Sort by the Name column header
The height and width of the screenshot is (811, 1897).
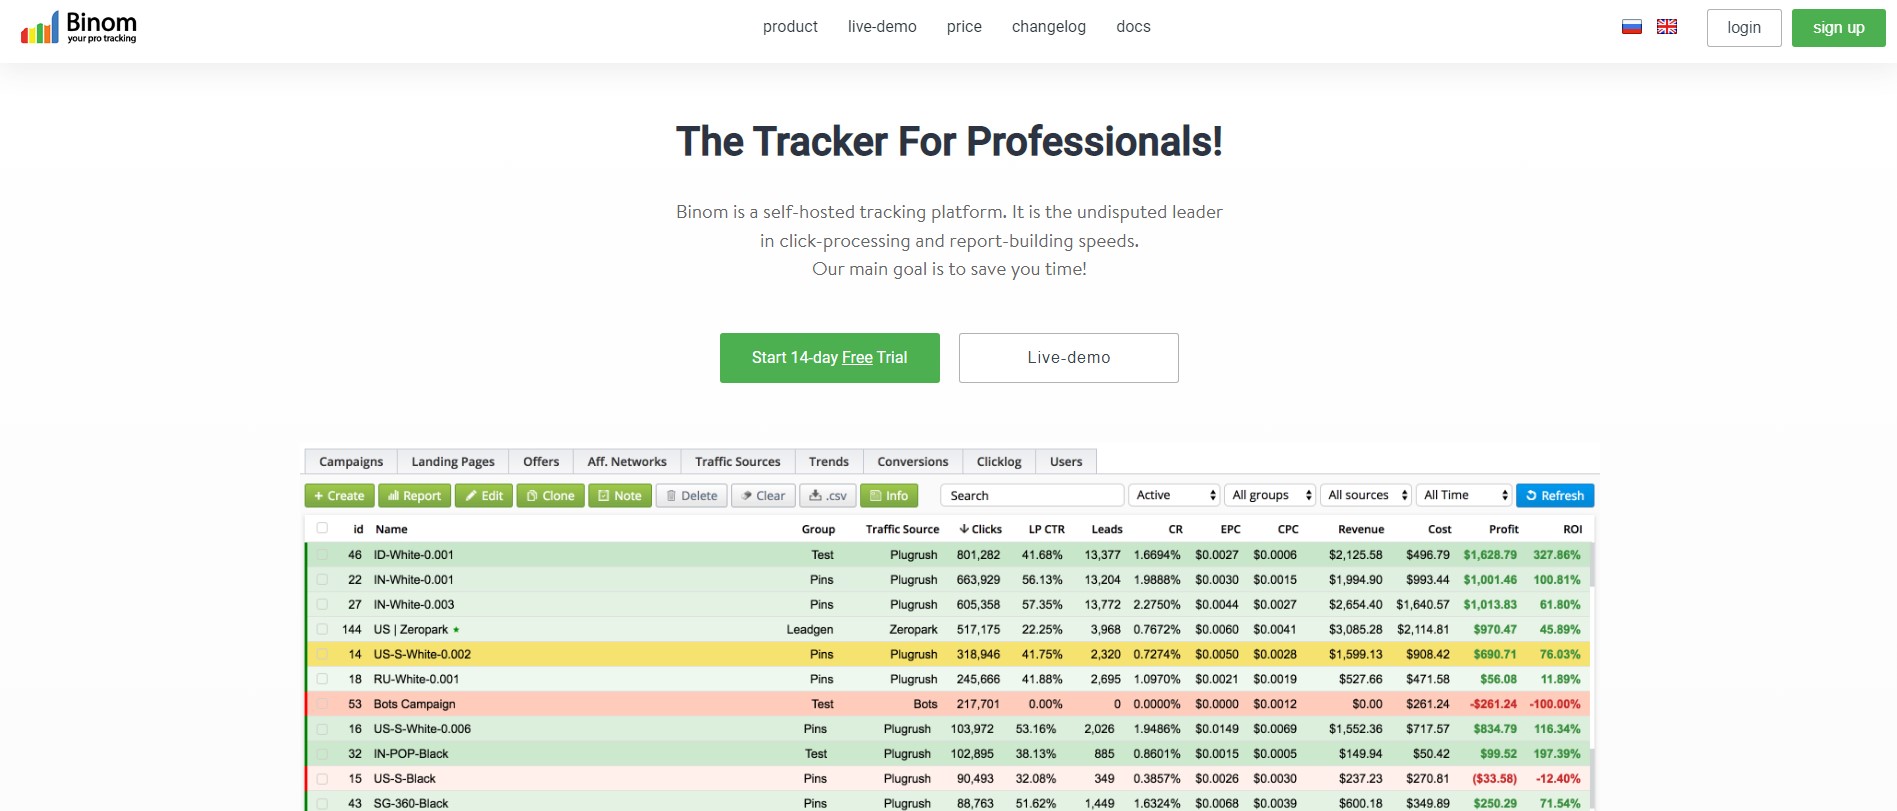coord(391,529)
